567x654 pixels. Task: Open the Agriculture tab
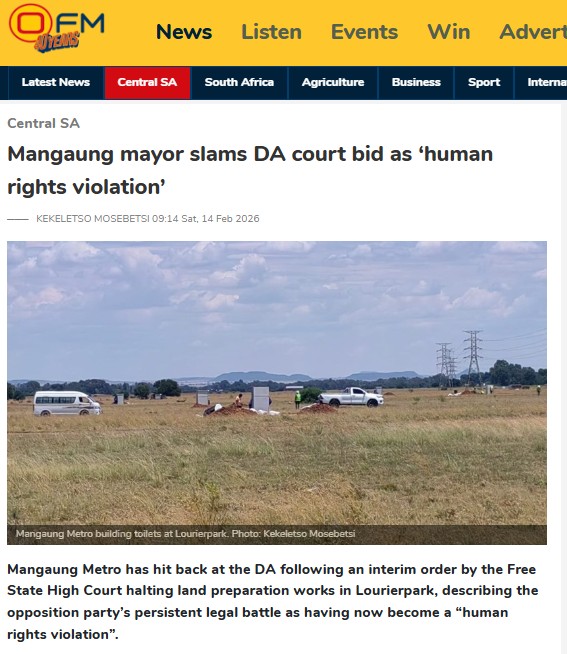click(333, 83)
